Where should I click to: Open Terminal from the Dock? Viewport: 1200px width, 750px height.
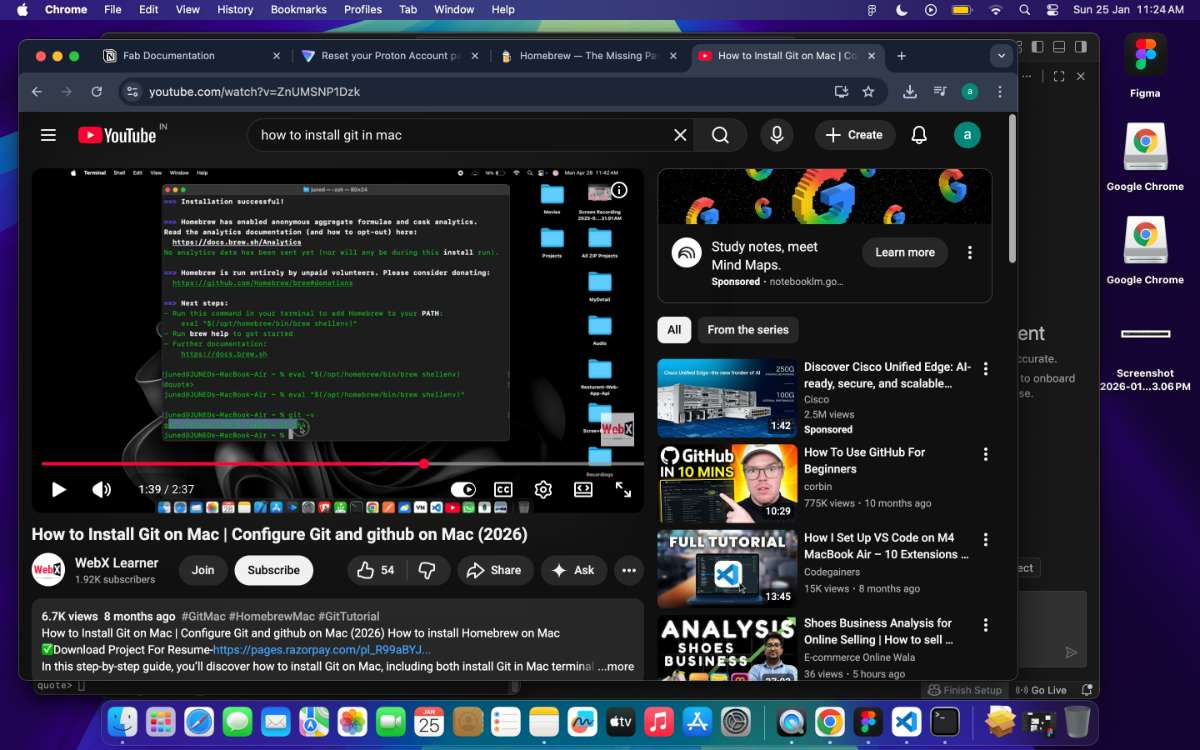(x=945, y=721)
